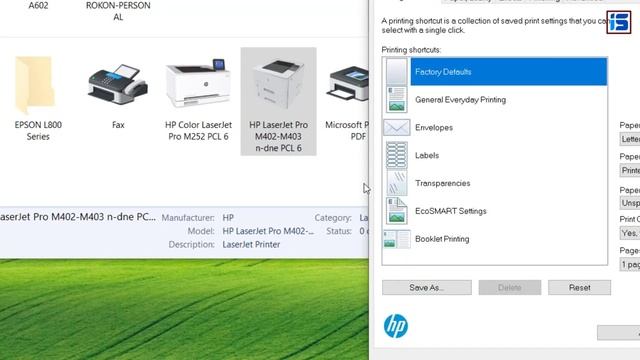Open the Paper type dropdown showing Unspecified
The image size is (640, 360).
click(x=630, y=203)
